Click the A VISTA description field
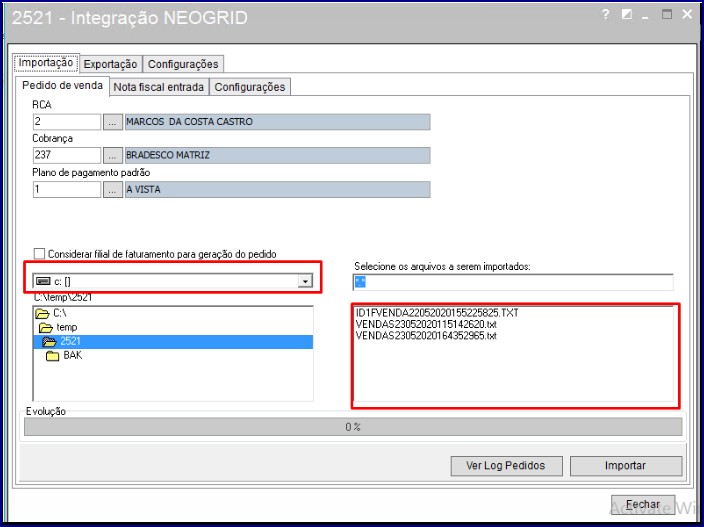 pos(277,189)
